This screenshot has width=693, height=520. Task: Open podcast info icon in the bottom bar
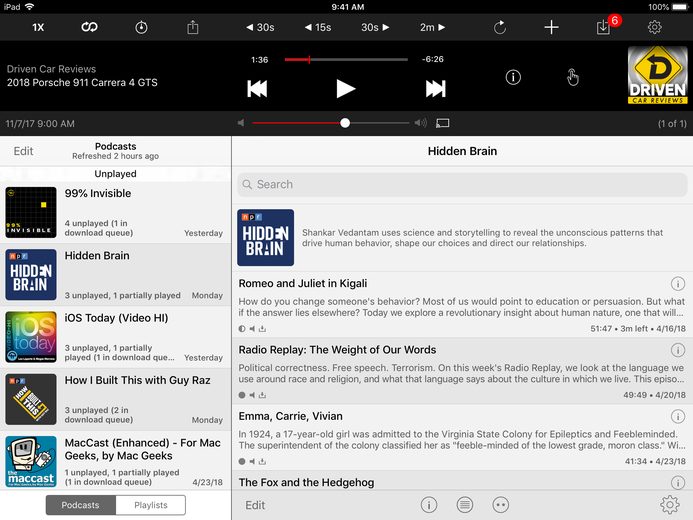(429, 505)
